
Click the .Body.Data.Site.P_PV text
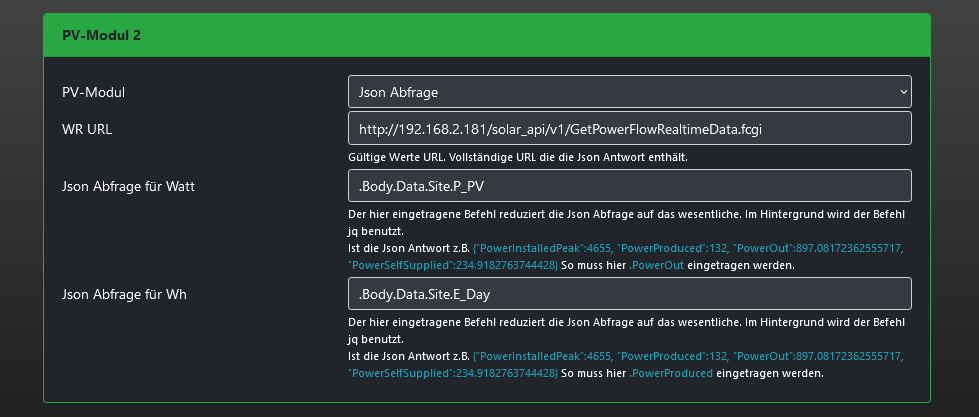point(422,186)
